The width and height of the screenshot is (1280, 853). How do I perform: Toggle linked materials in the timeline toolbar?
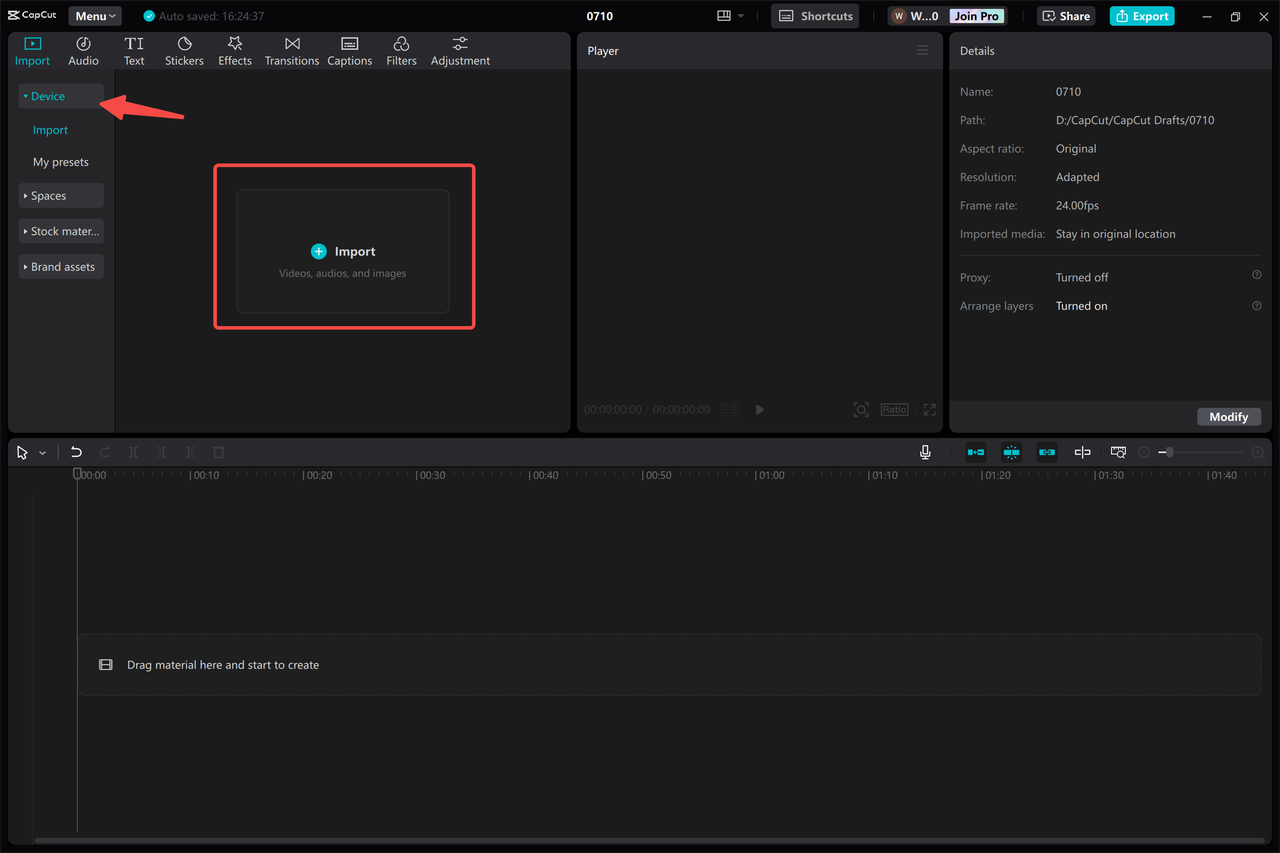click(x=1047, y=452)
